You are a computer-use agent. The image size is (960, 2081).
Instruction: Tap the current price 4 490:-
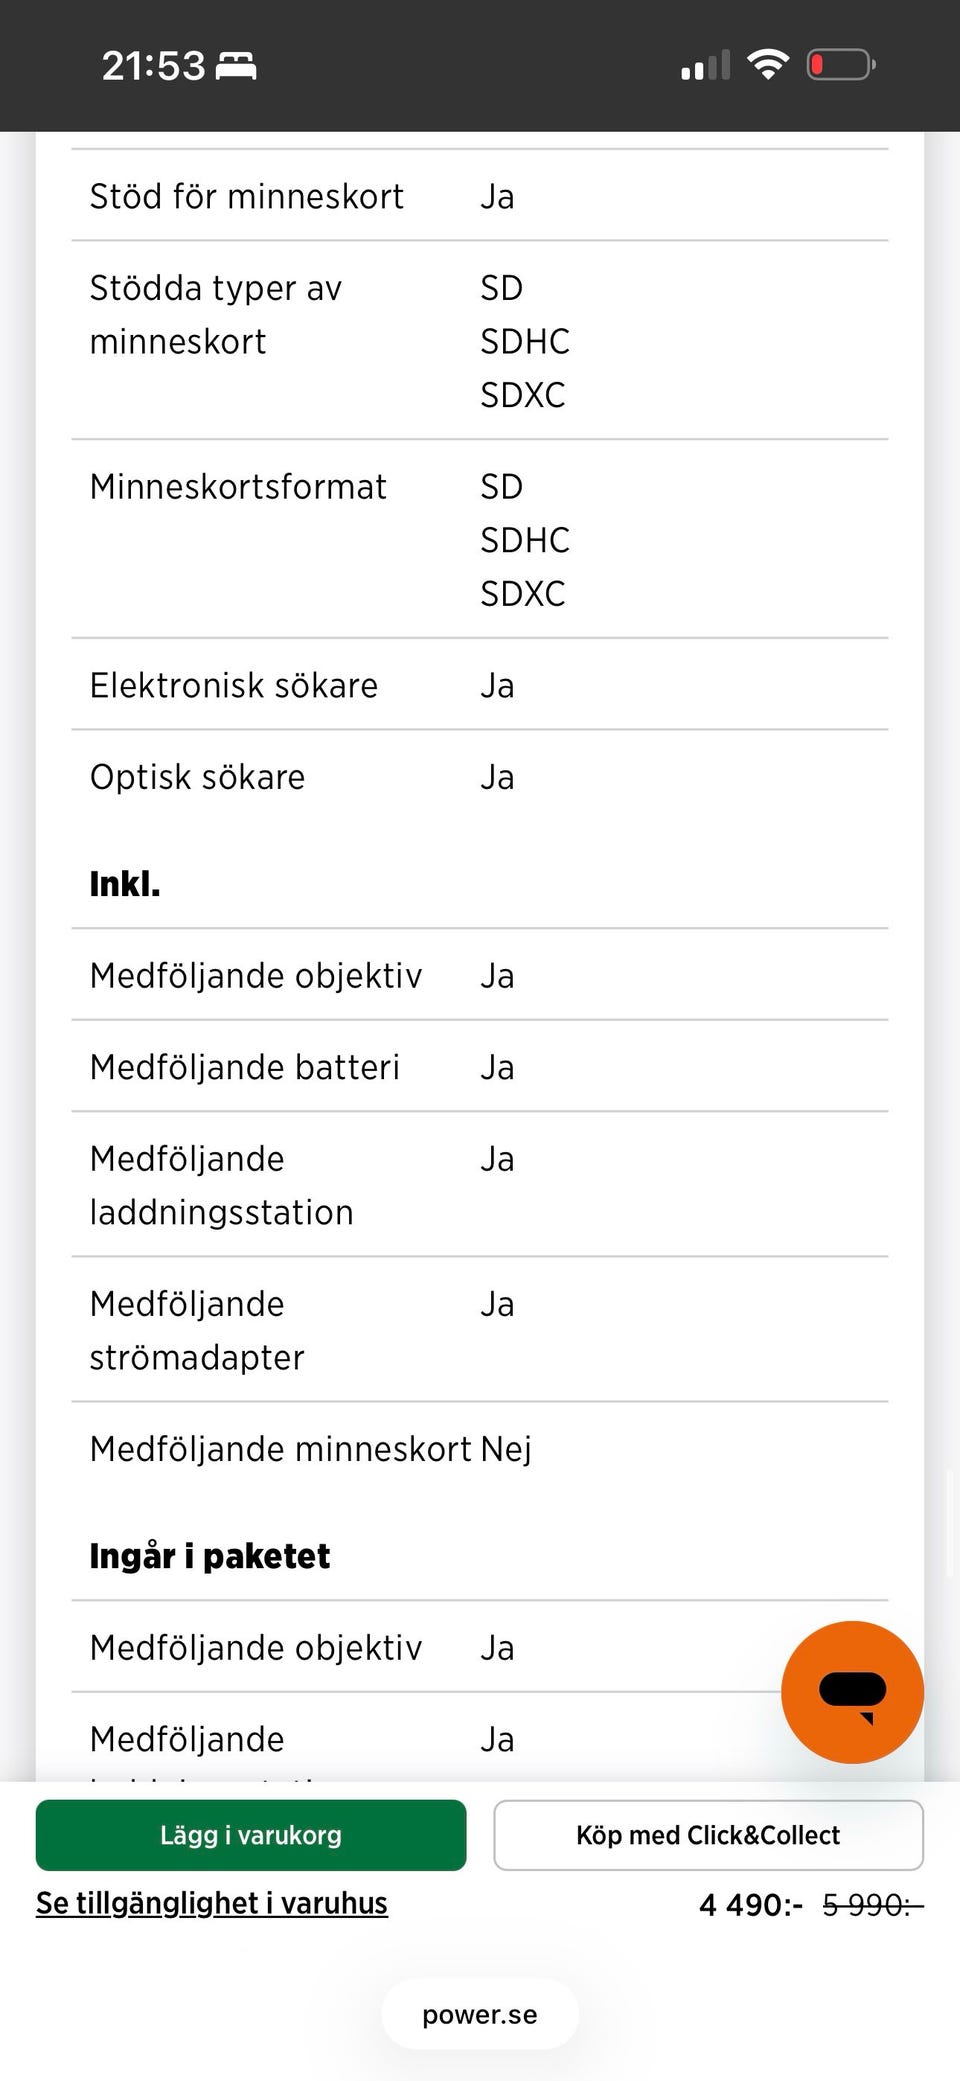coord(750,1905)
